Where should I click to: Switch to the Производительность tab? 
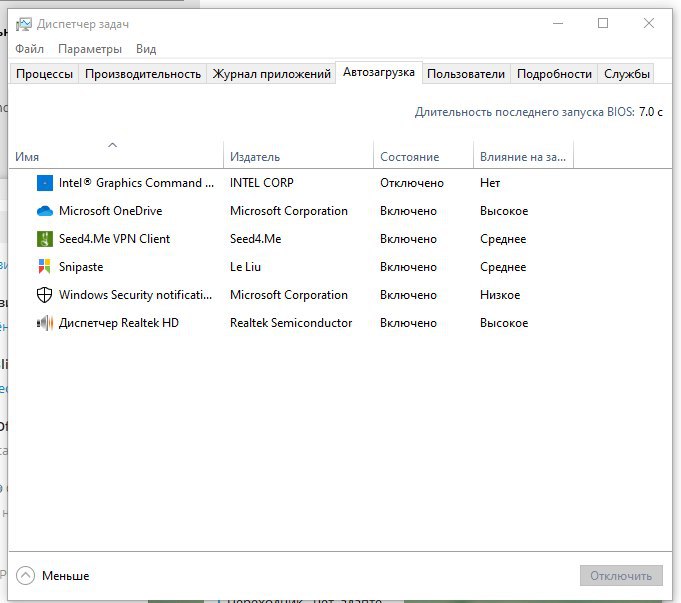pyautogui.click(x=143, y=74)
